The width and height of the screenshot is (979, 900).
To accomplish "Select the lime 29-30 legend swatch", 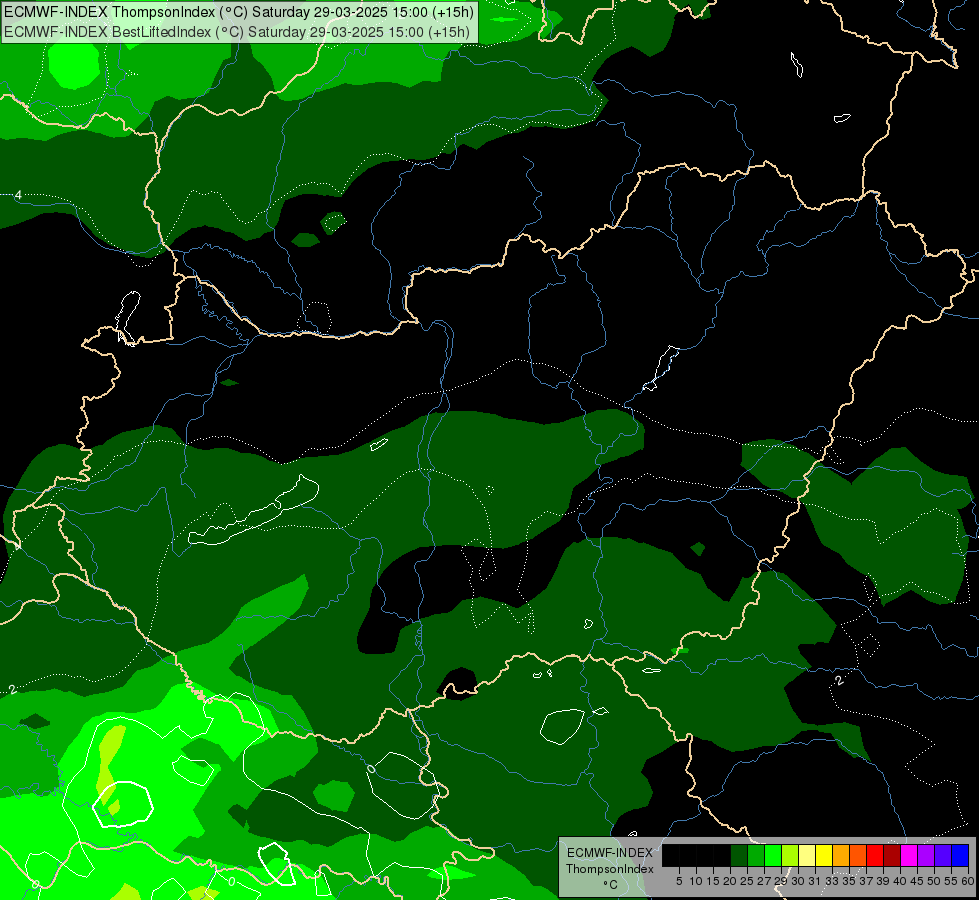I will pos(790,855).
